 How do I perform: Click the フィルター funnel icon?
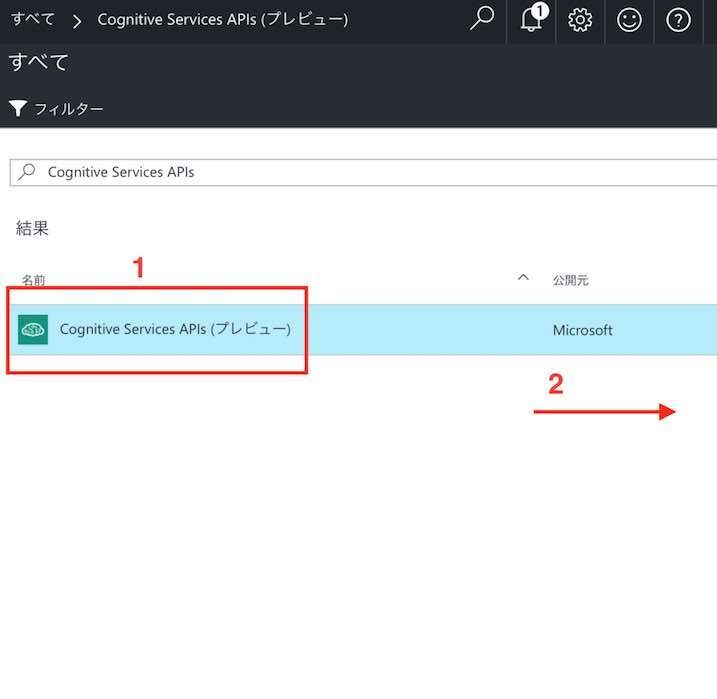18,108
